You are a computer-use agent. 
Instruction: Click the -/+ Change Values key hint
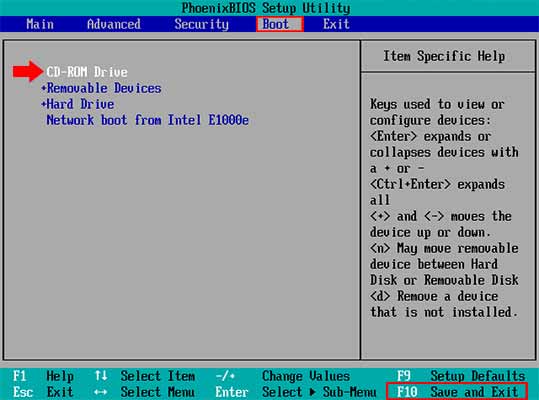pyautogui.click(x=283, y=376)
